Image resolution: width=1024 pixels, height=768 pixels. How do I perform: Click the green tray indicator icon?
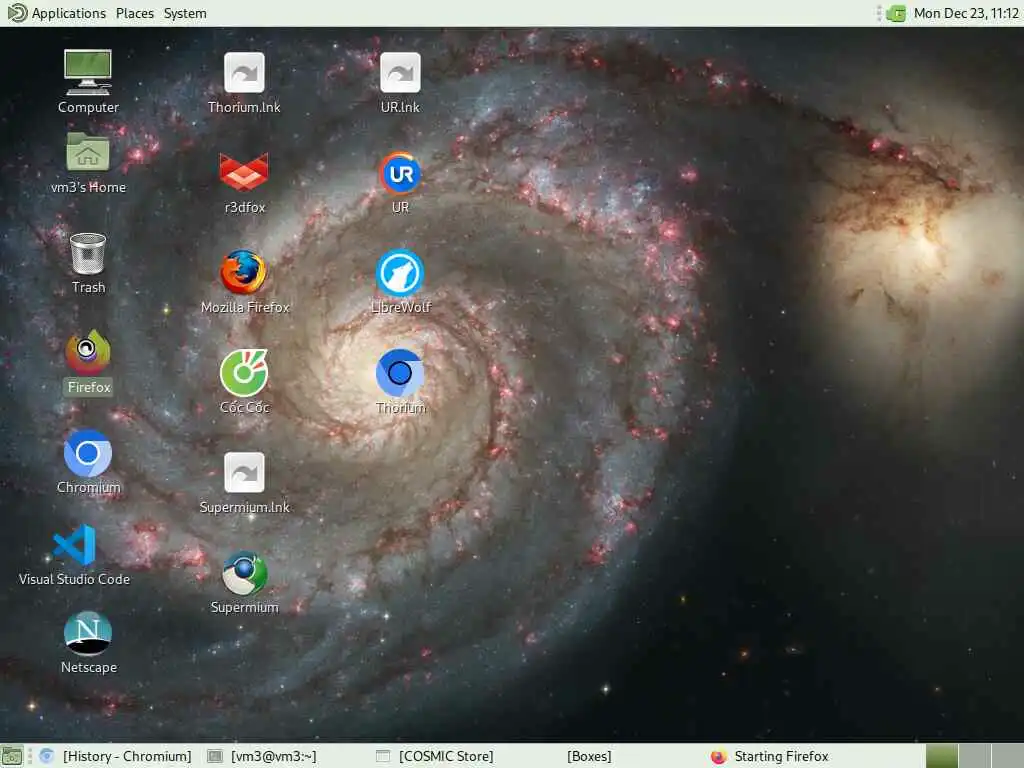click(x=896, y=13)
